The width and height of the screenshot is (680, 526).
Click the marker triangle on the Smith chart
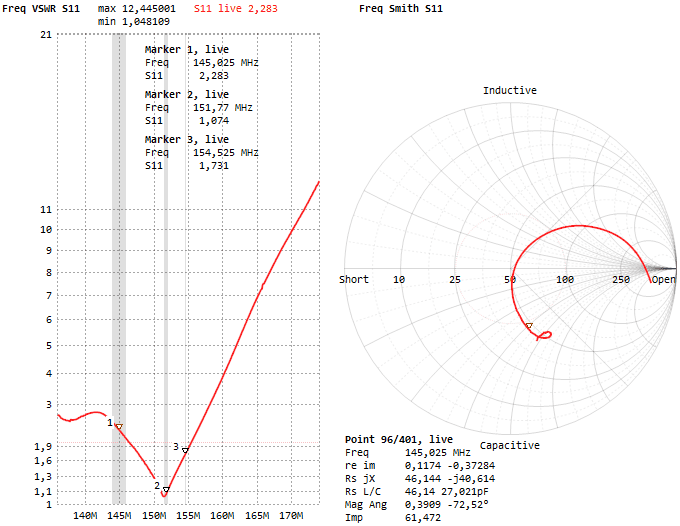pos(529,327)
